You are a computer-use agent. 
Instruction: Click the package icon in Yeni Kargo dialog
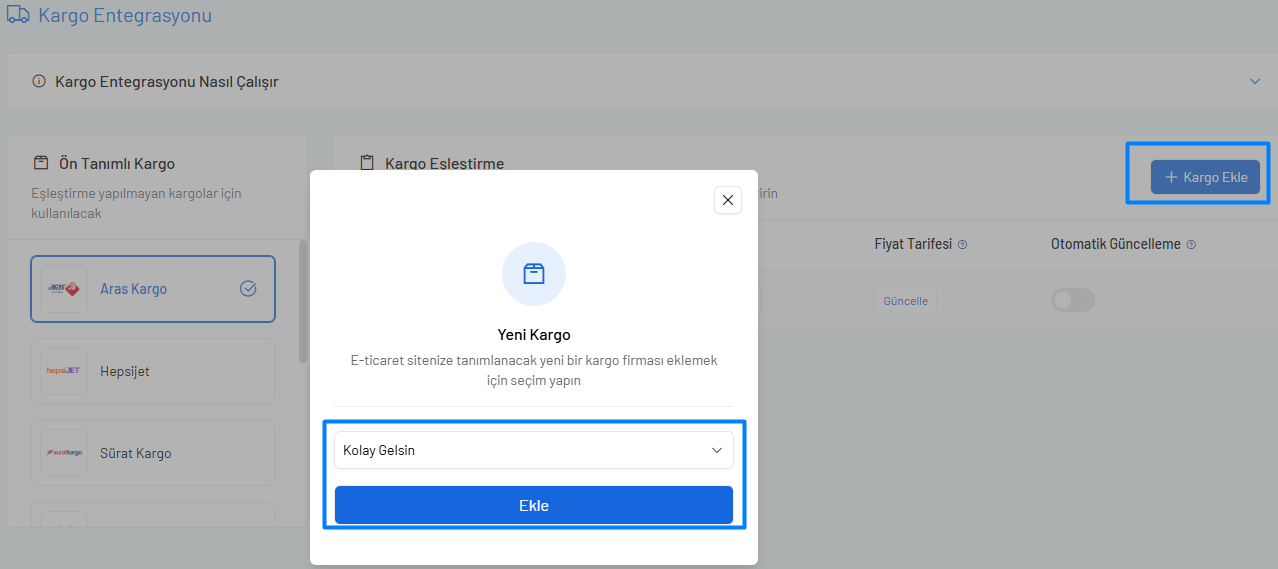(x=534, y=274)
